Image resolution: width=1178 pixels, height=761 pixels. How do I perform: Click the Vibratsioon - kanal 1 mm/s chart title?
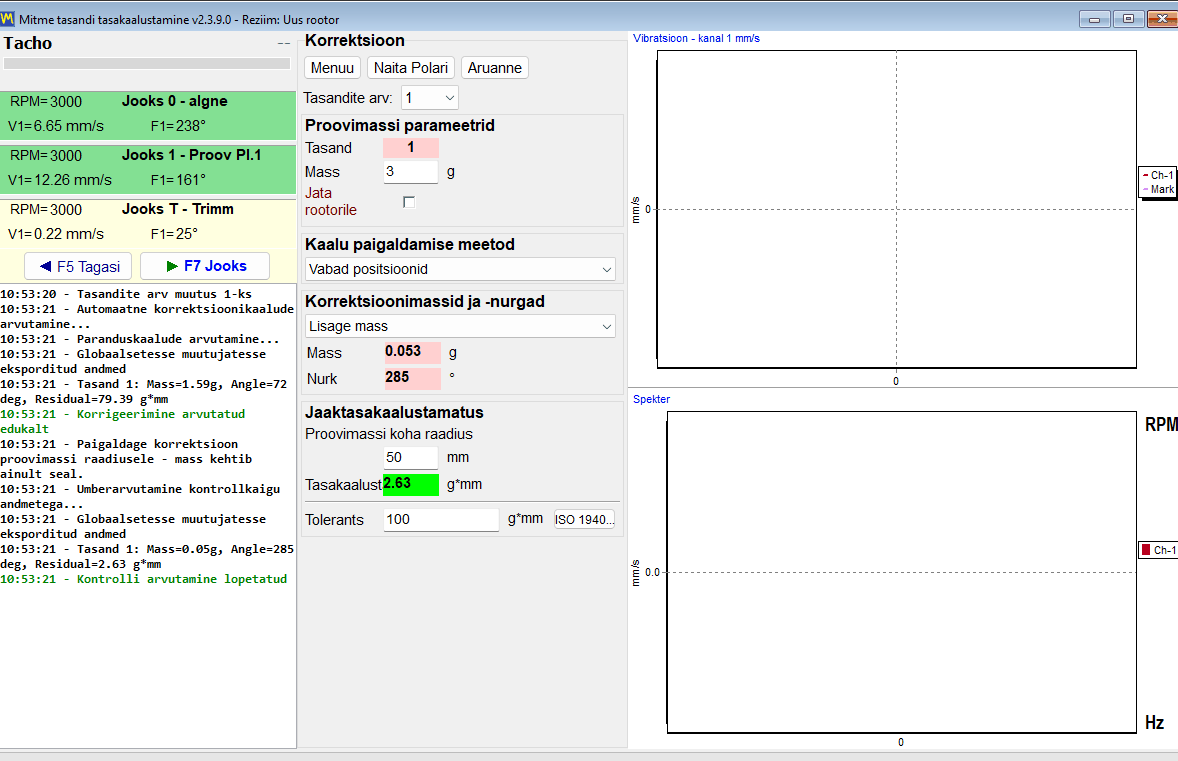696,38
